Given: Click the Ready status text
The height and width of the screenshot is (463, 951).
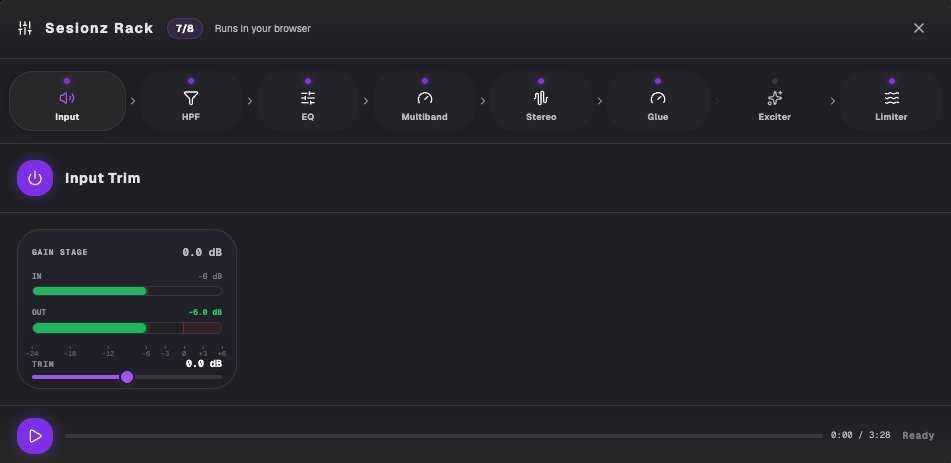Looking at the screenshot, I should [x=918, y=436].
